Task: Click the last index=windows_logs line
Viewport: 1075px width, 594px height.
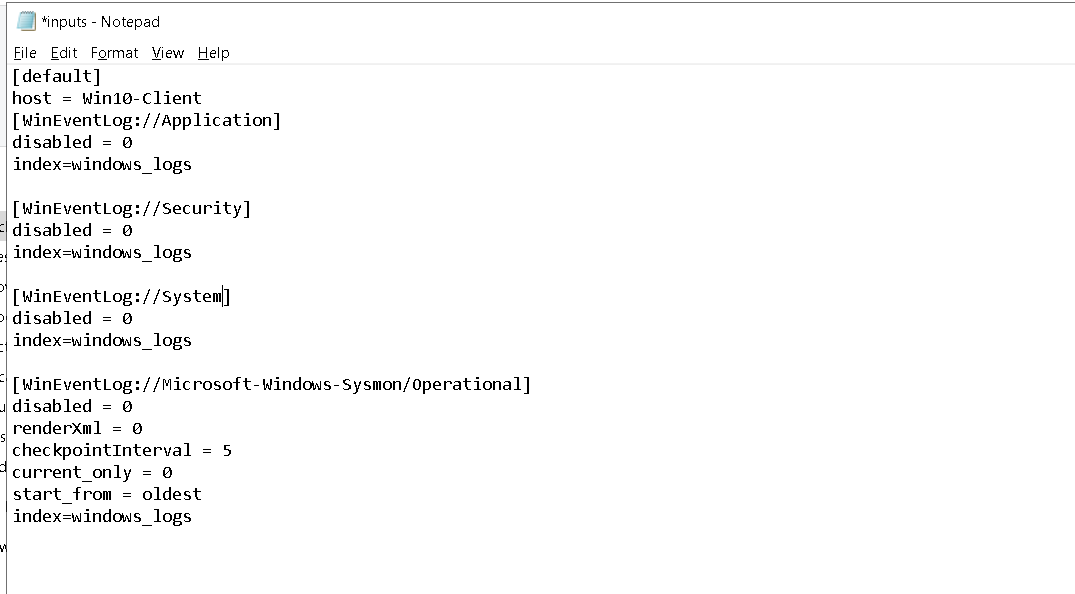Action: (102, 516)
